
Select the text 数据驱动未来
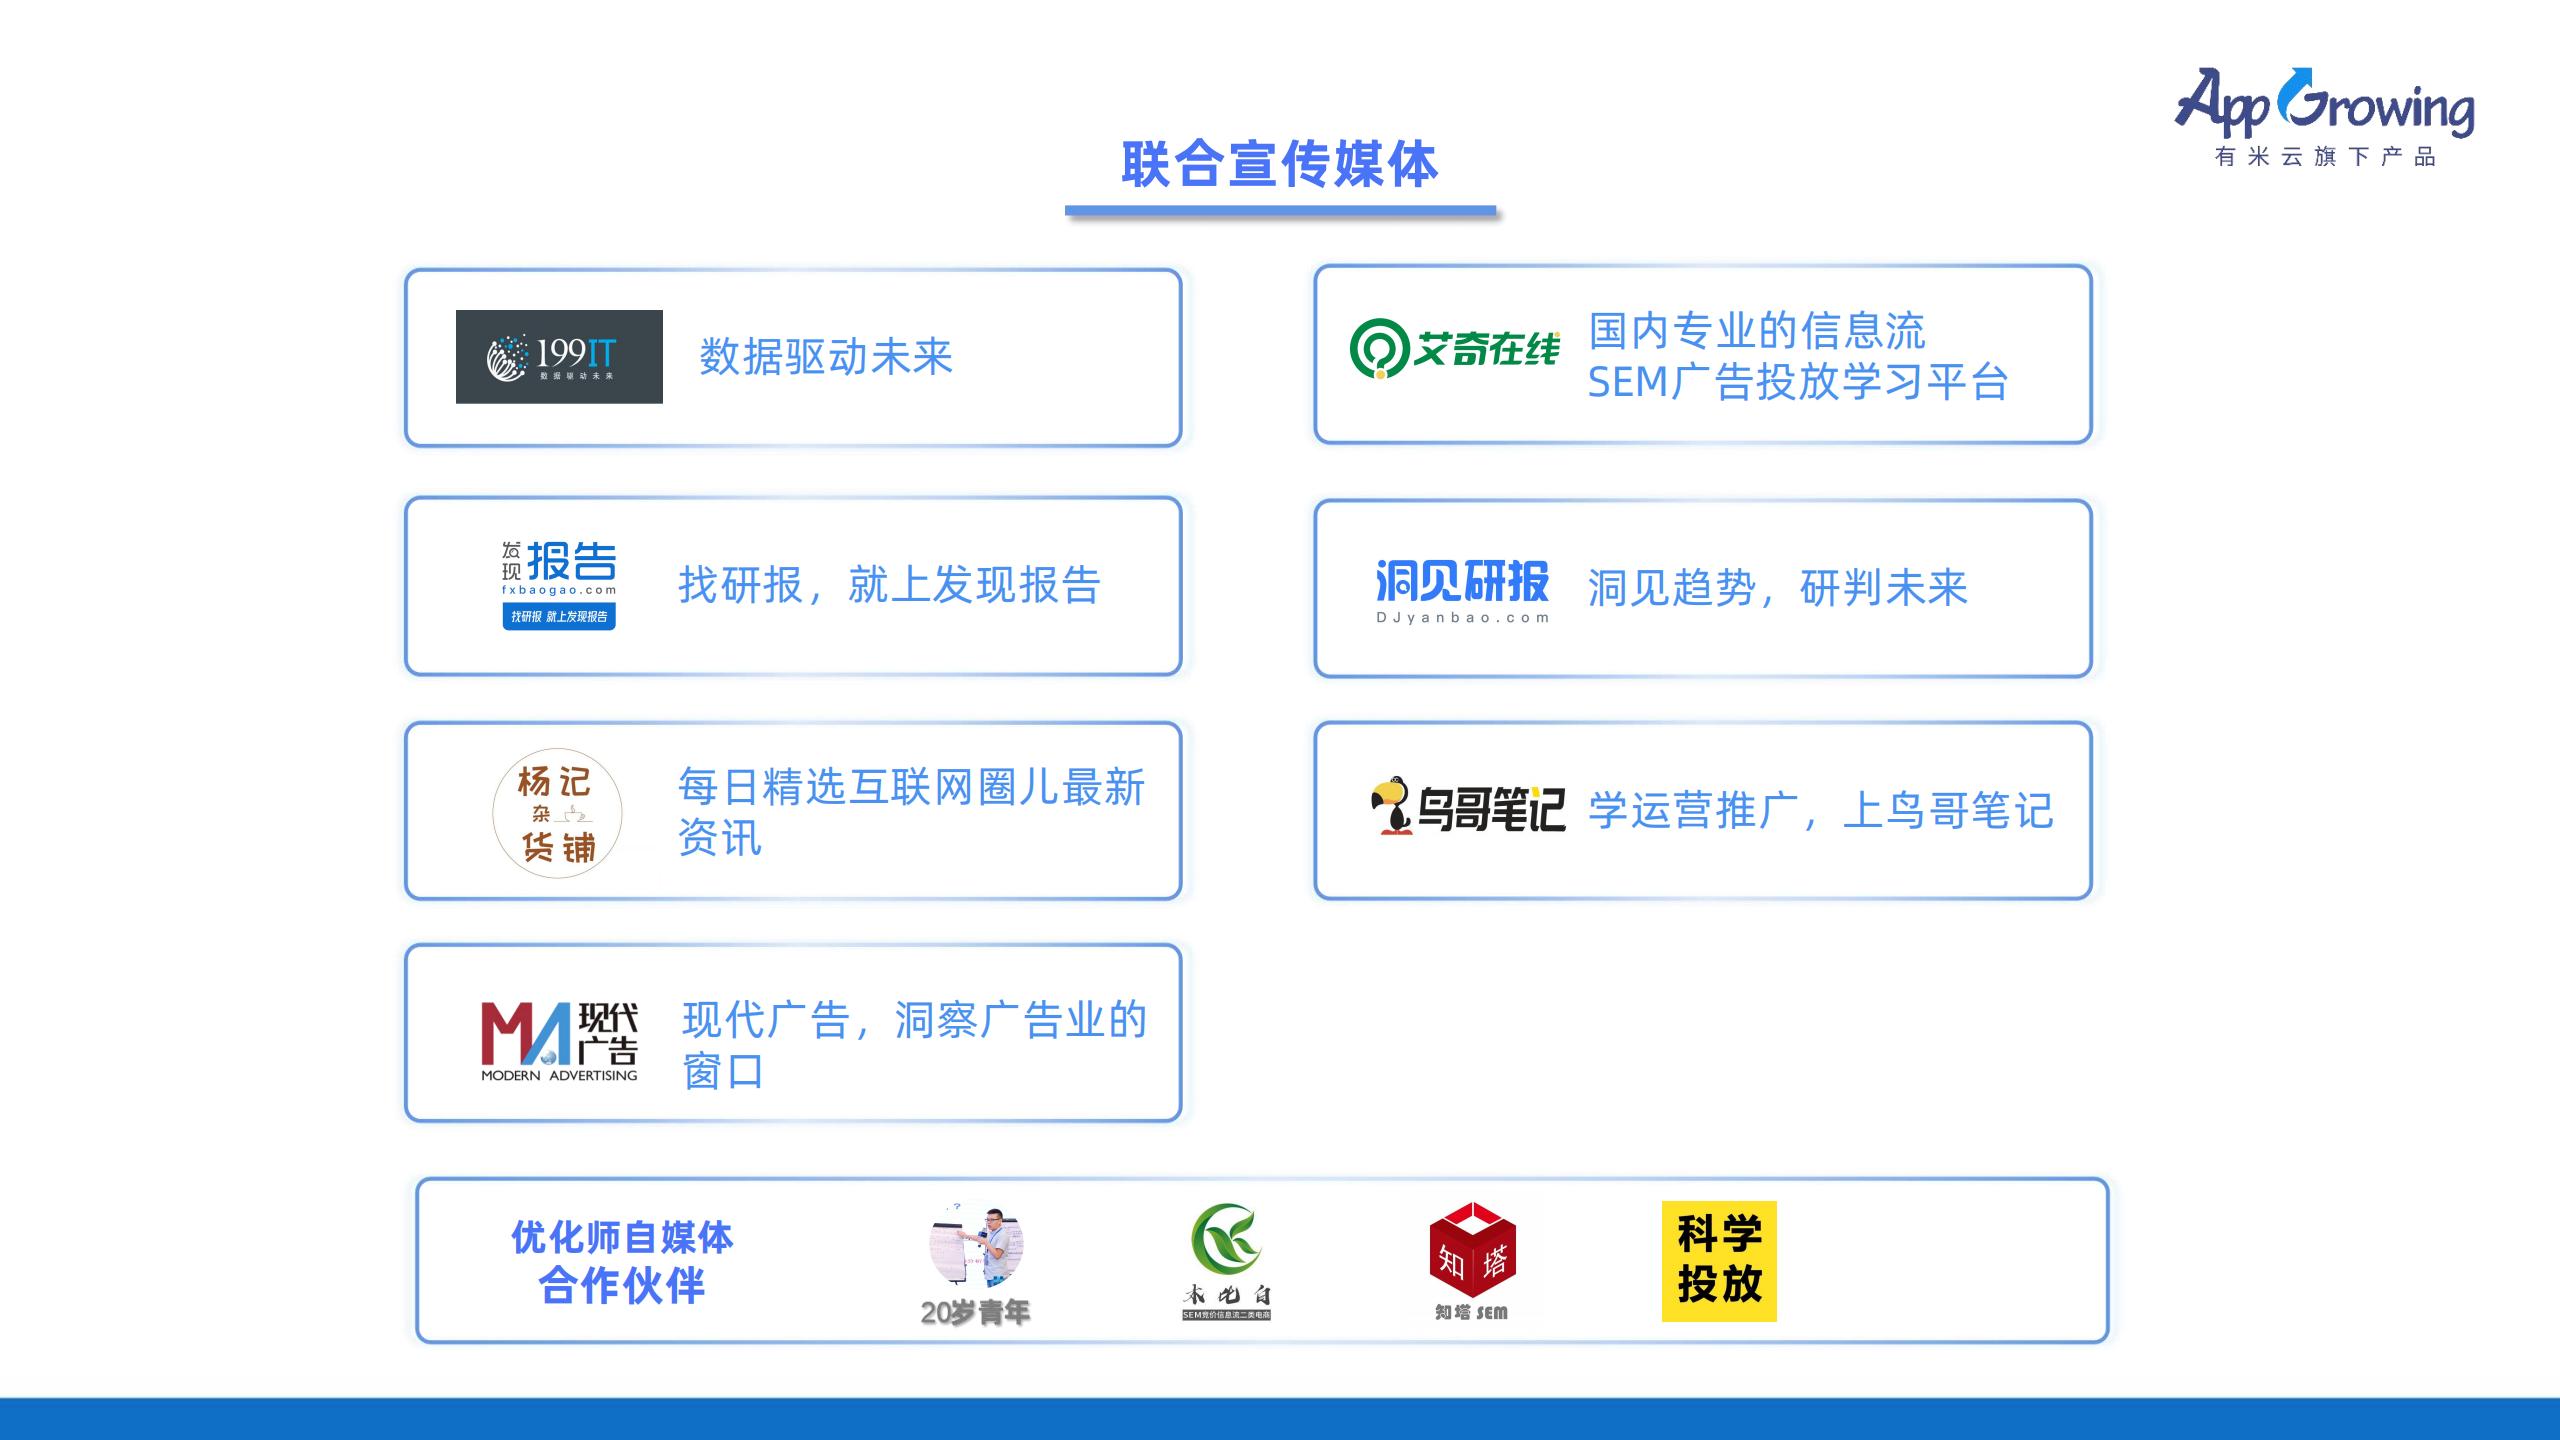826,357
